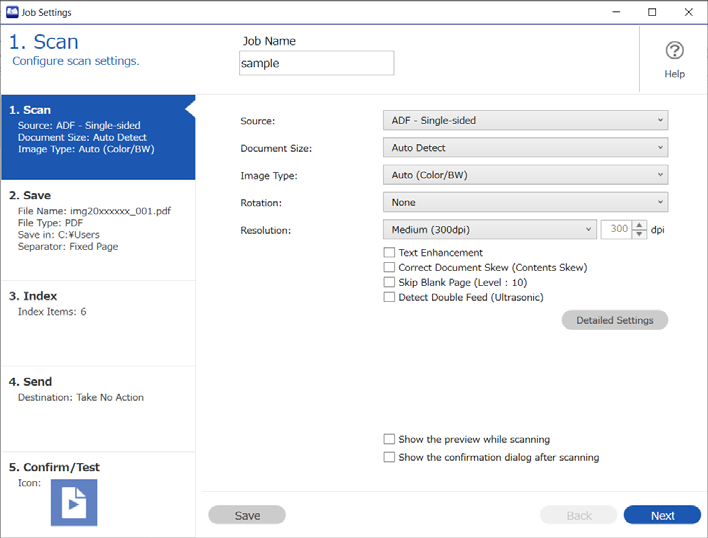Decrease dpi with the down spinner arrow

click(x=639, y=234)
